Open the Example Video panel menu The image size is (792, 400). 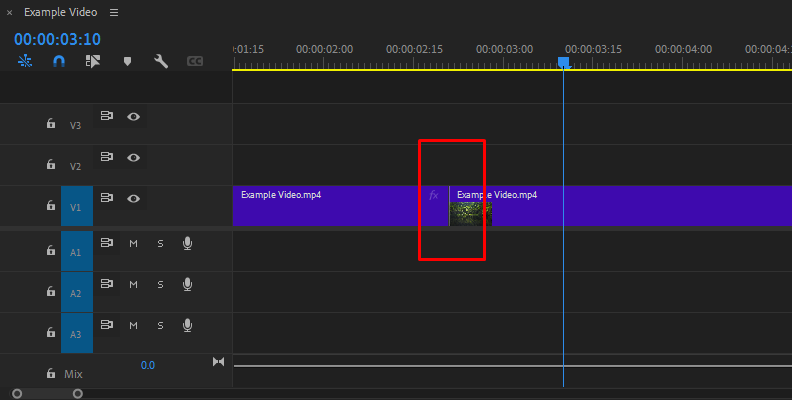[x=113, y=13]
